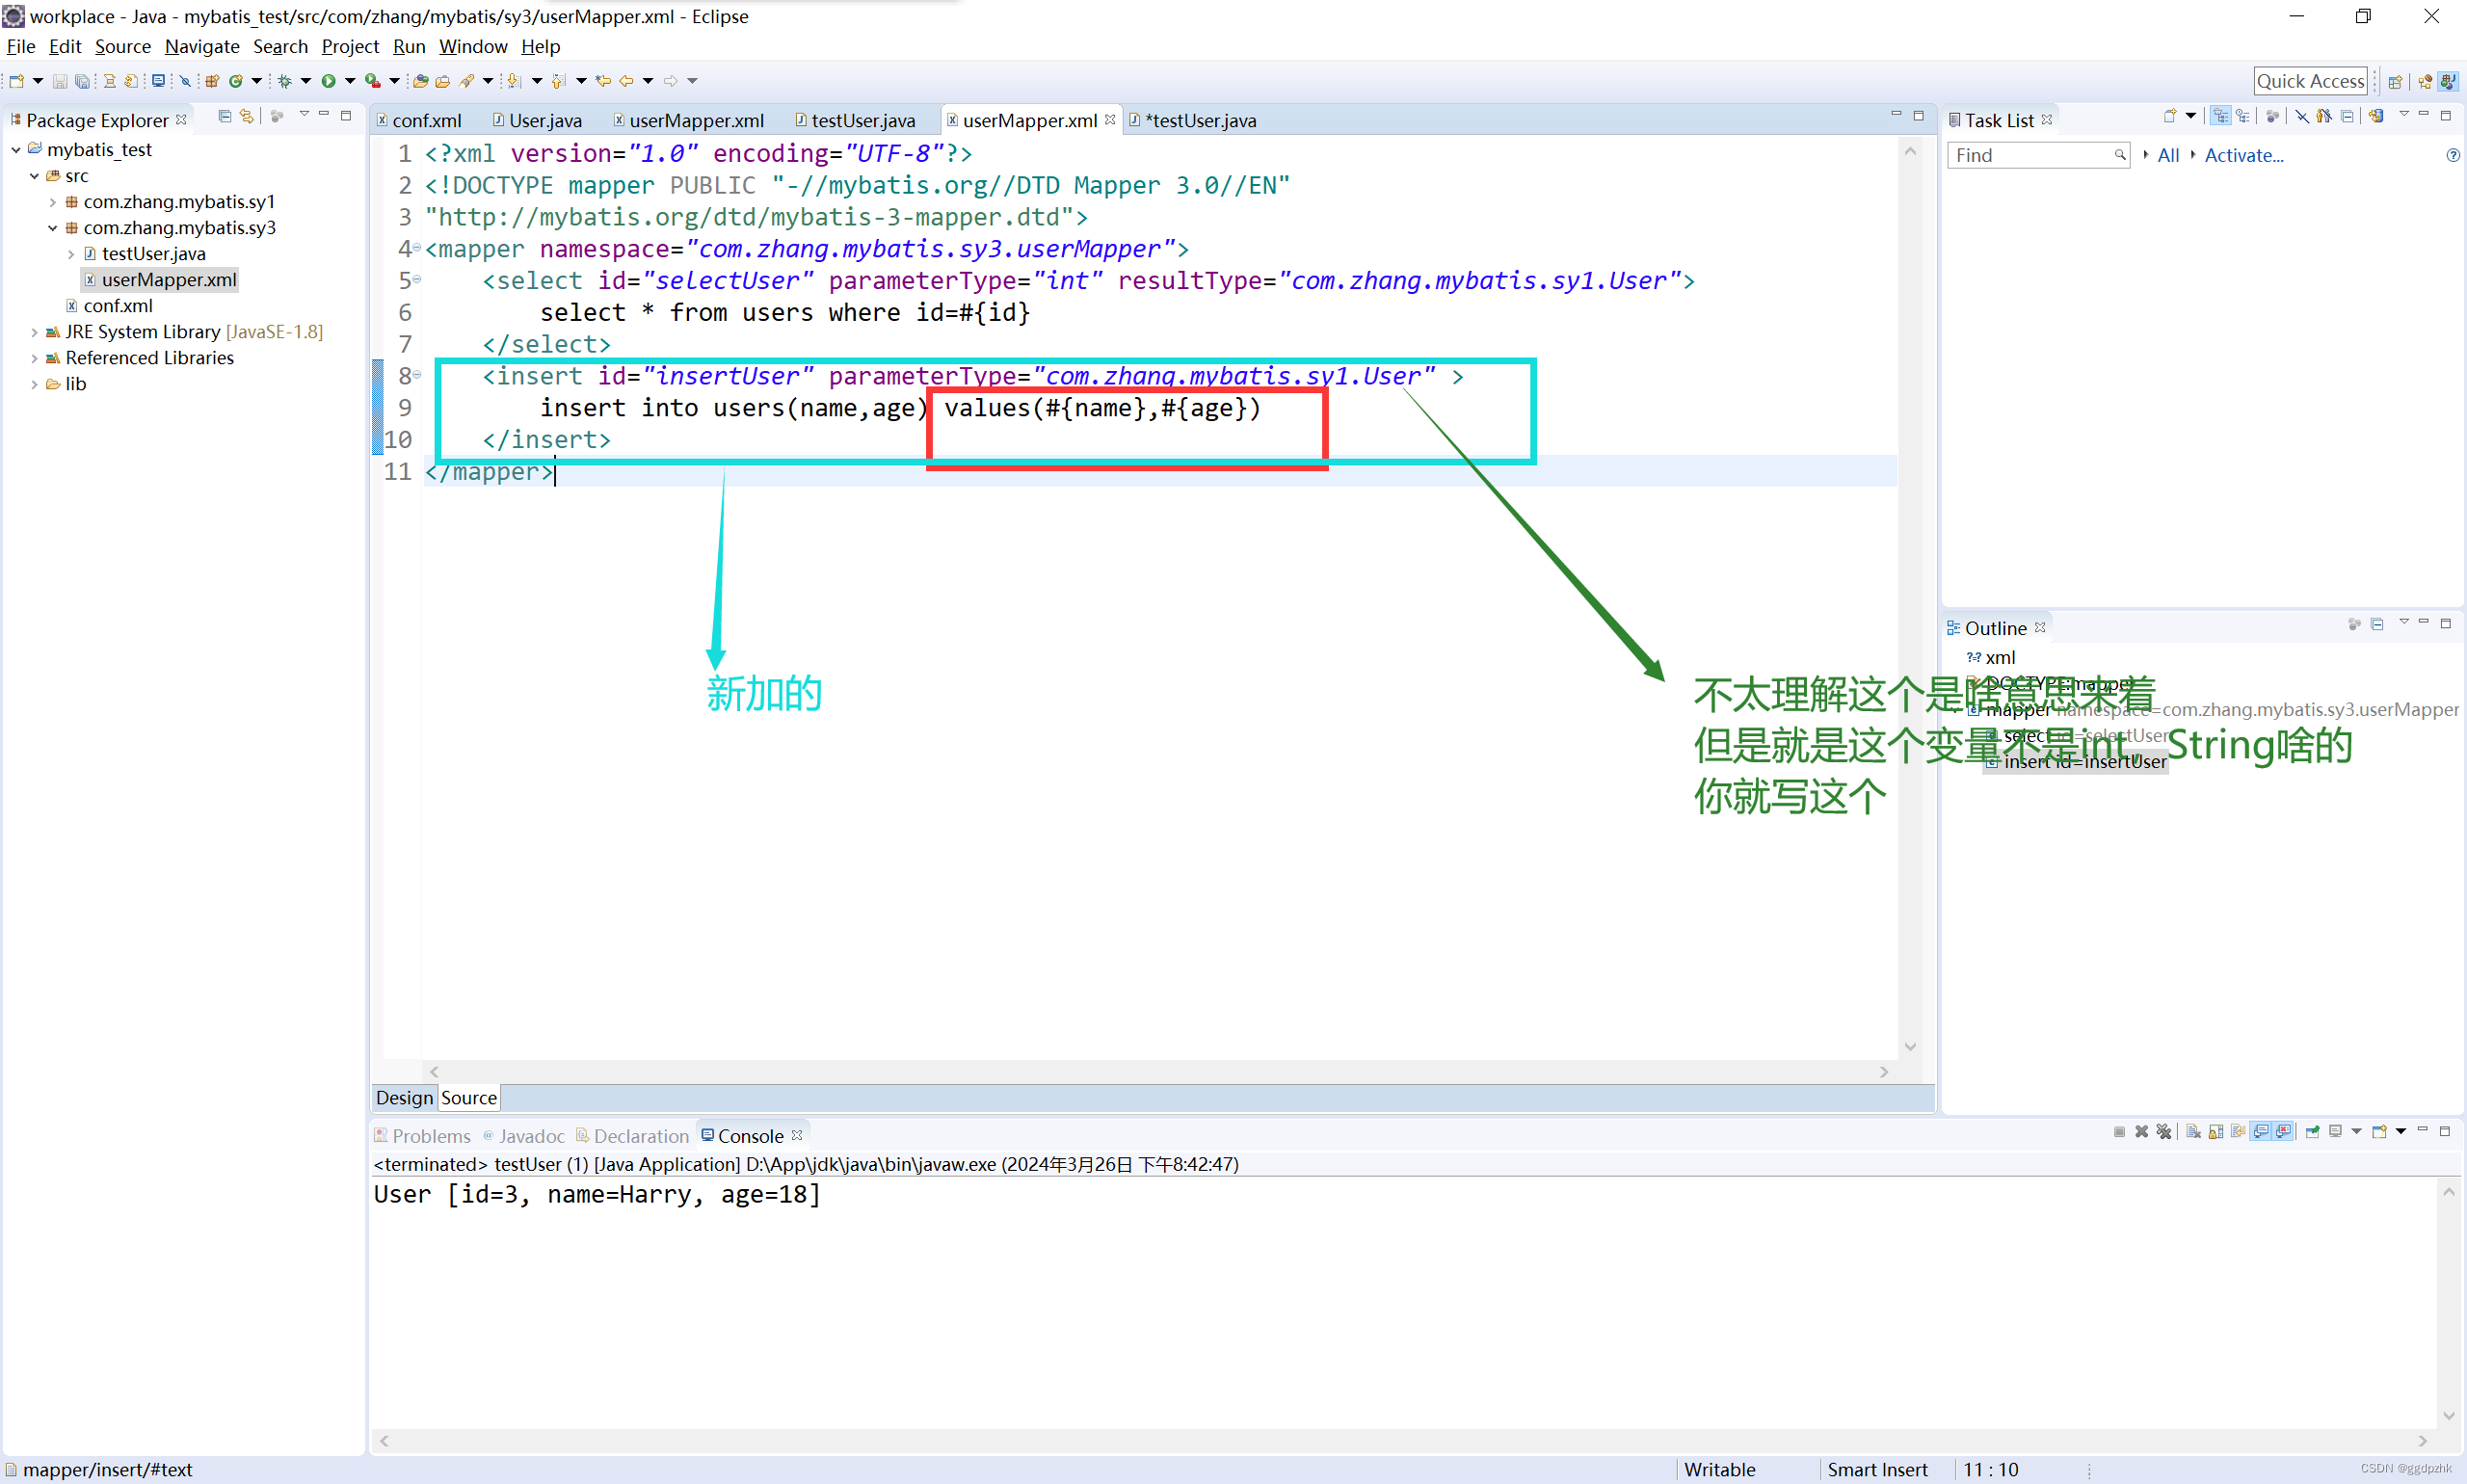Image resolution: width=2467 pixels, height=1484 pixels.
Task: Click the New Java Class icon
Action: 236,81
